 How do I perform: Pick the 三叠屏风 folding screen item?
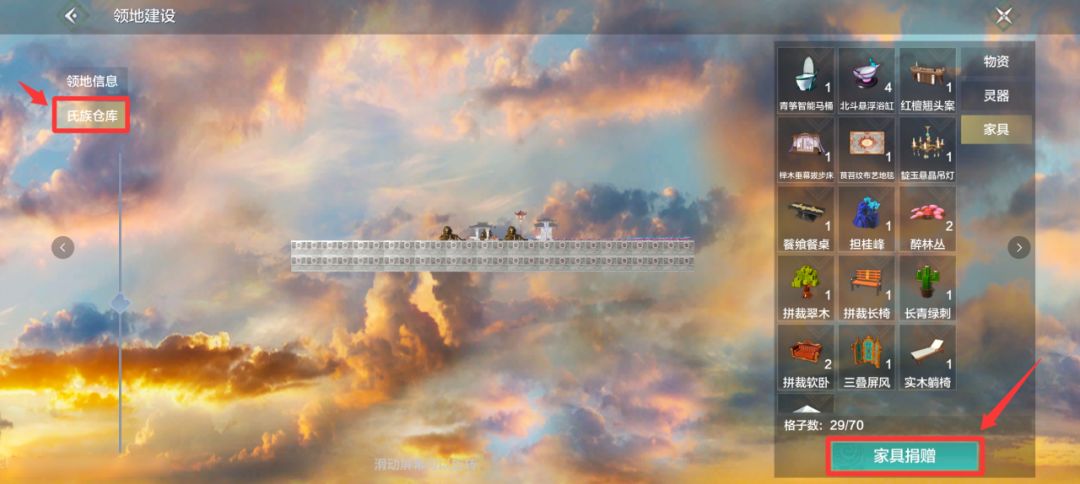click(x=866, y=357)
